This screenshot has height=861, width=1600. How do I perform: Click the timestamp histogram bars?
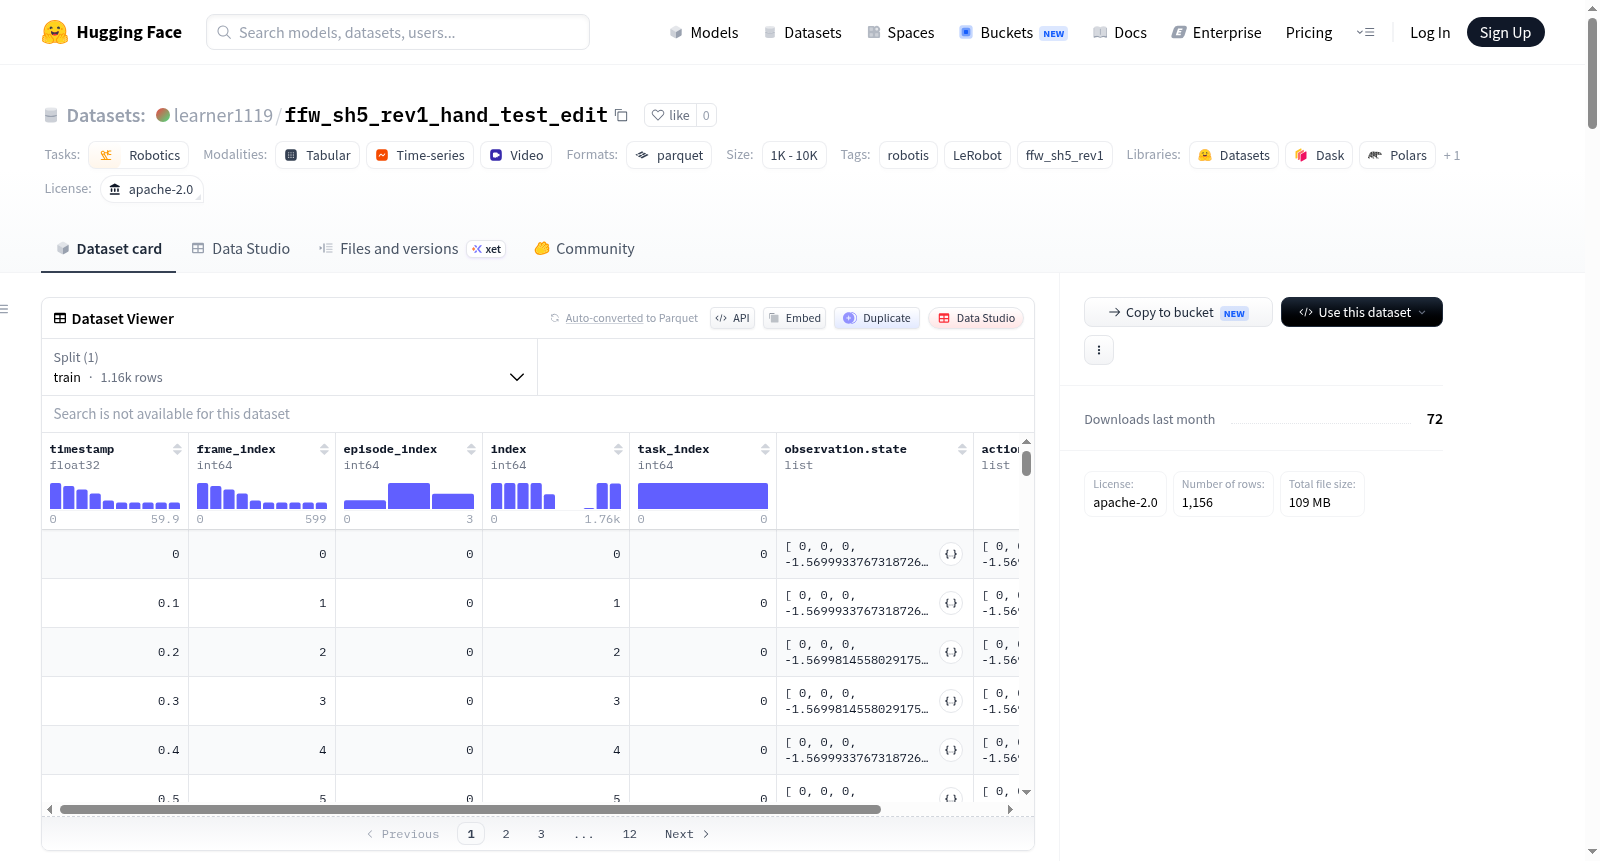(x=115, y=496)
